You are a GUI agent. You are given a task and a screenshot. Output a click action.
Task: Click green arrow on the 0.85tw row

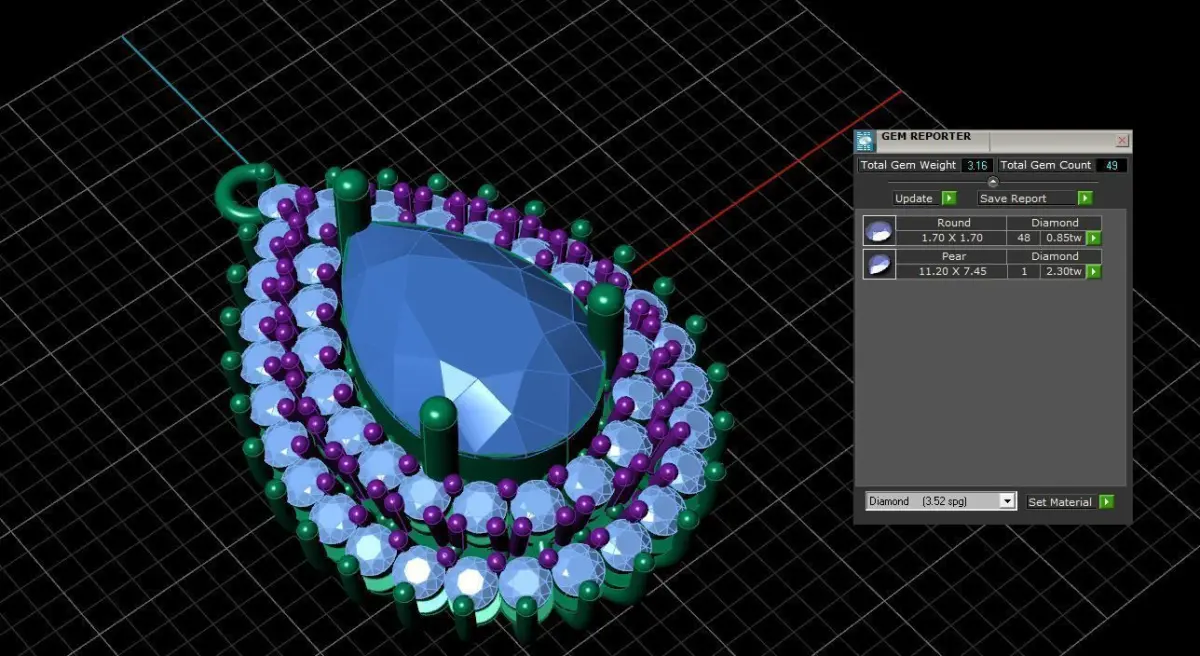[1094, 238]
